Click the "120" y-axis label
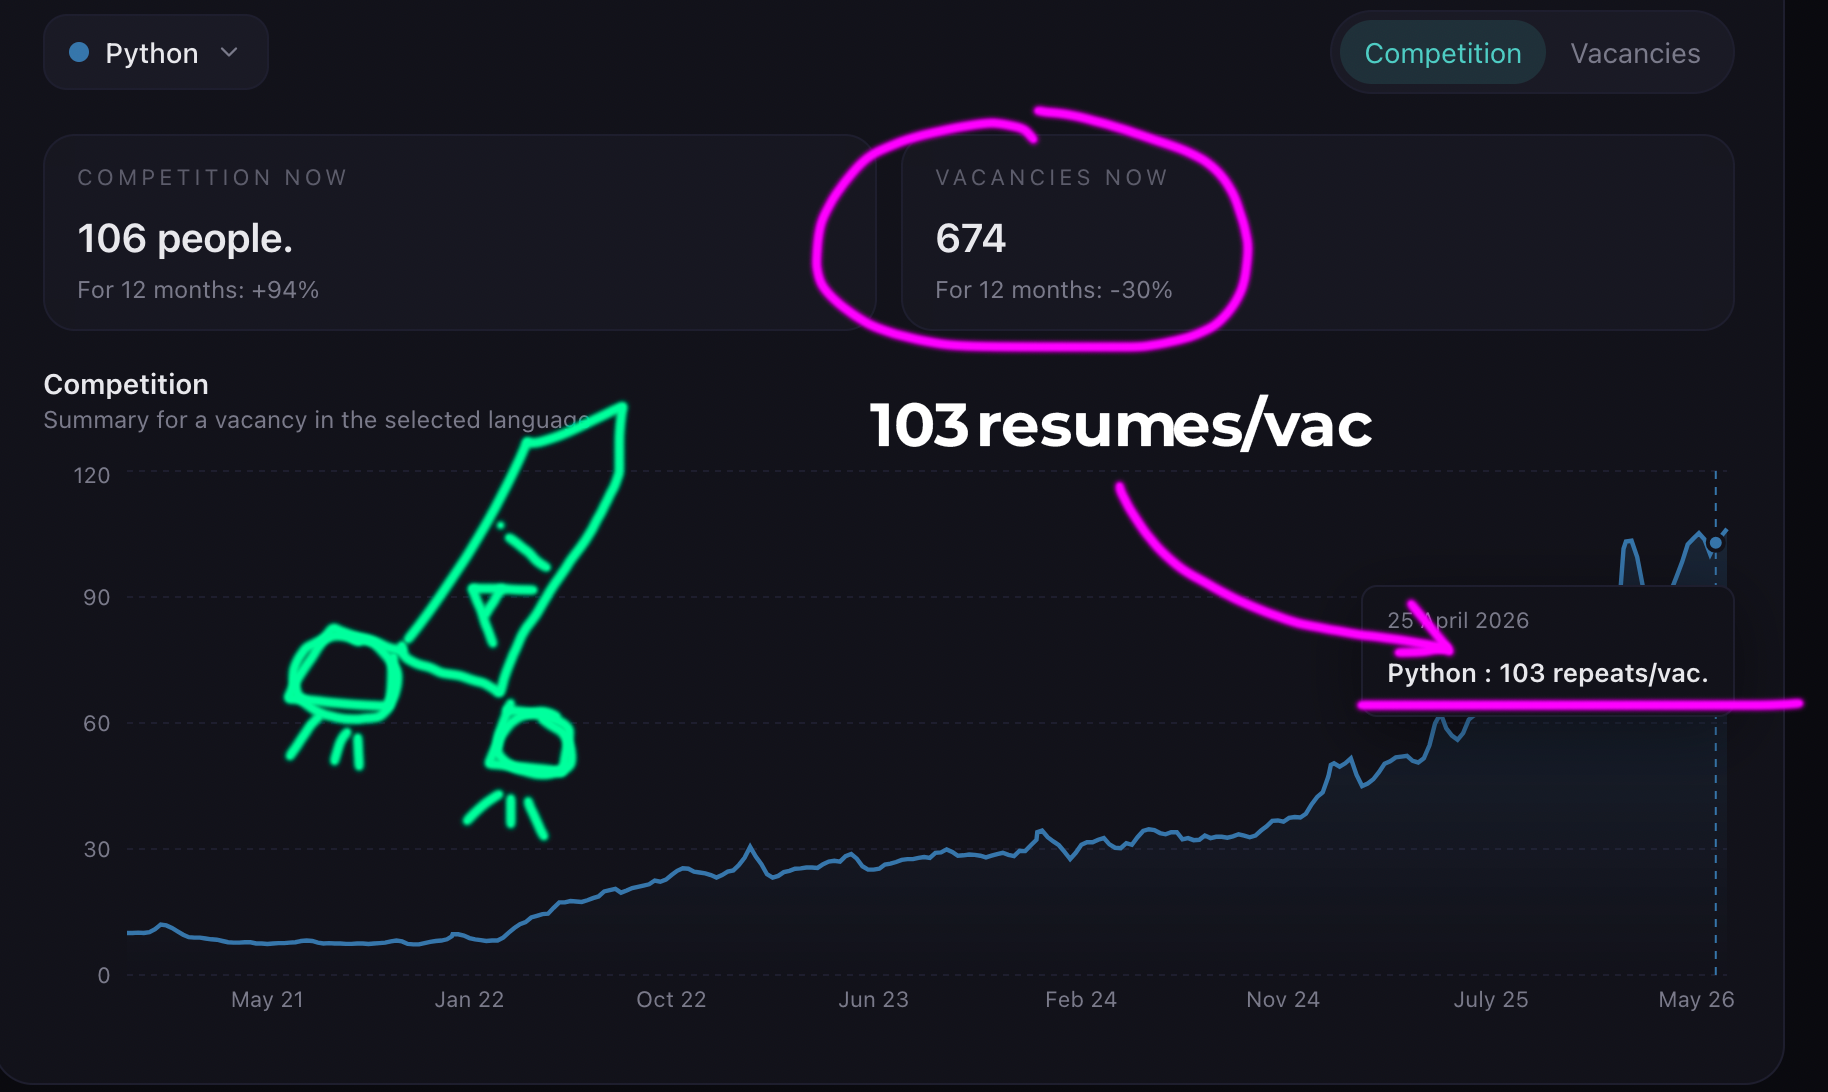The image size is (1828, 1092). tap(92, 475)
